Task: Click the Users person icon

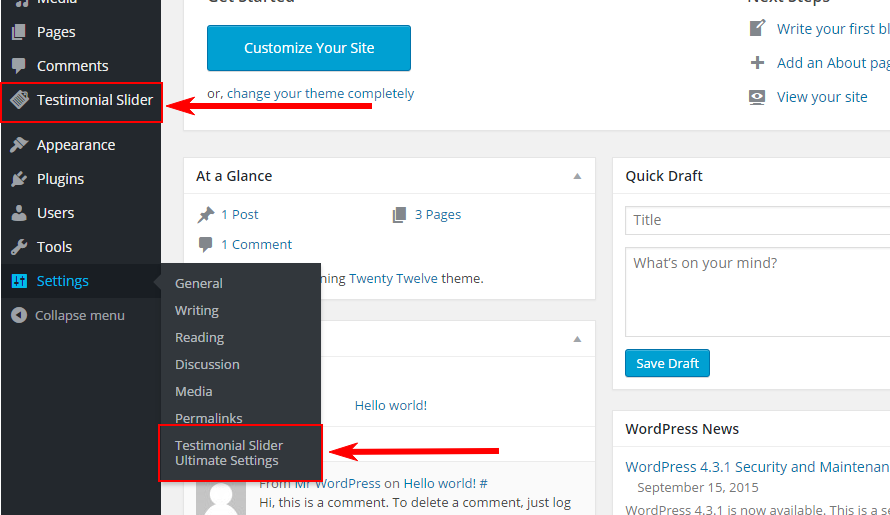Action: [x=19, y=213]
